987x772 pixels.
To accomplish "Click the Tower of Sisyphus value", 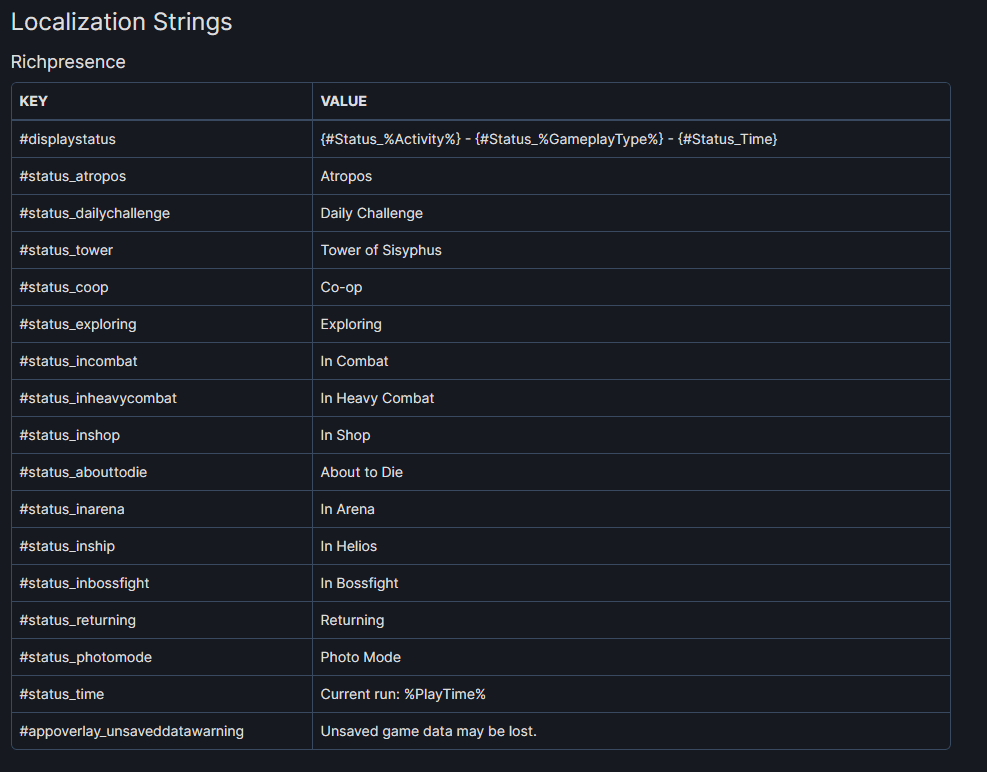I will (x=380, y=250).
